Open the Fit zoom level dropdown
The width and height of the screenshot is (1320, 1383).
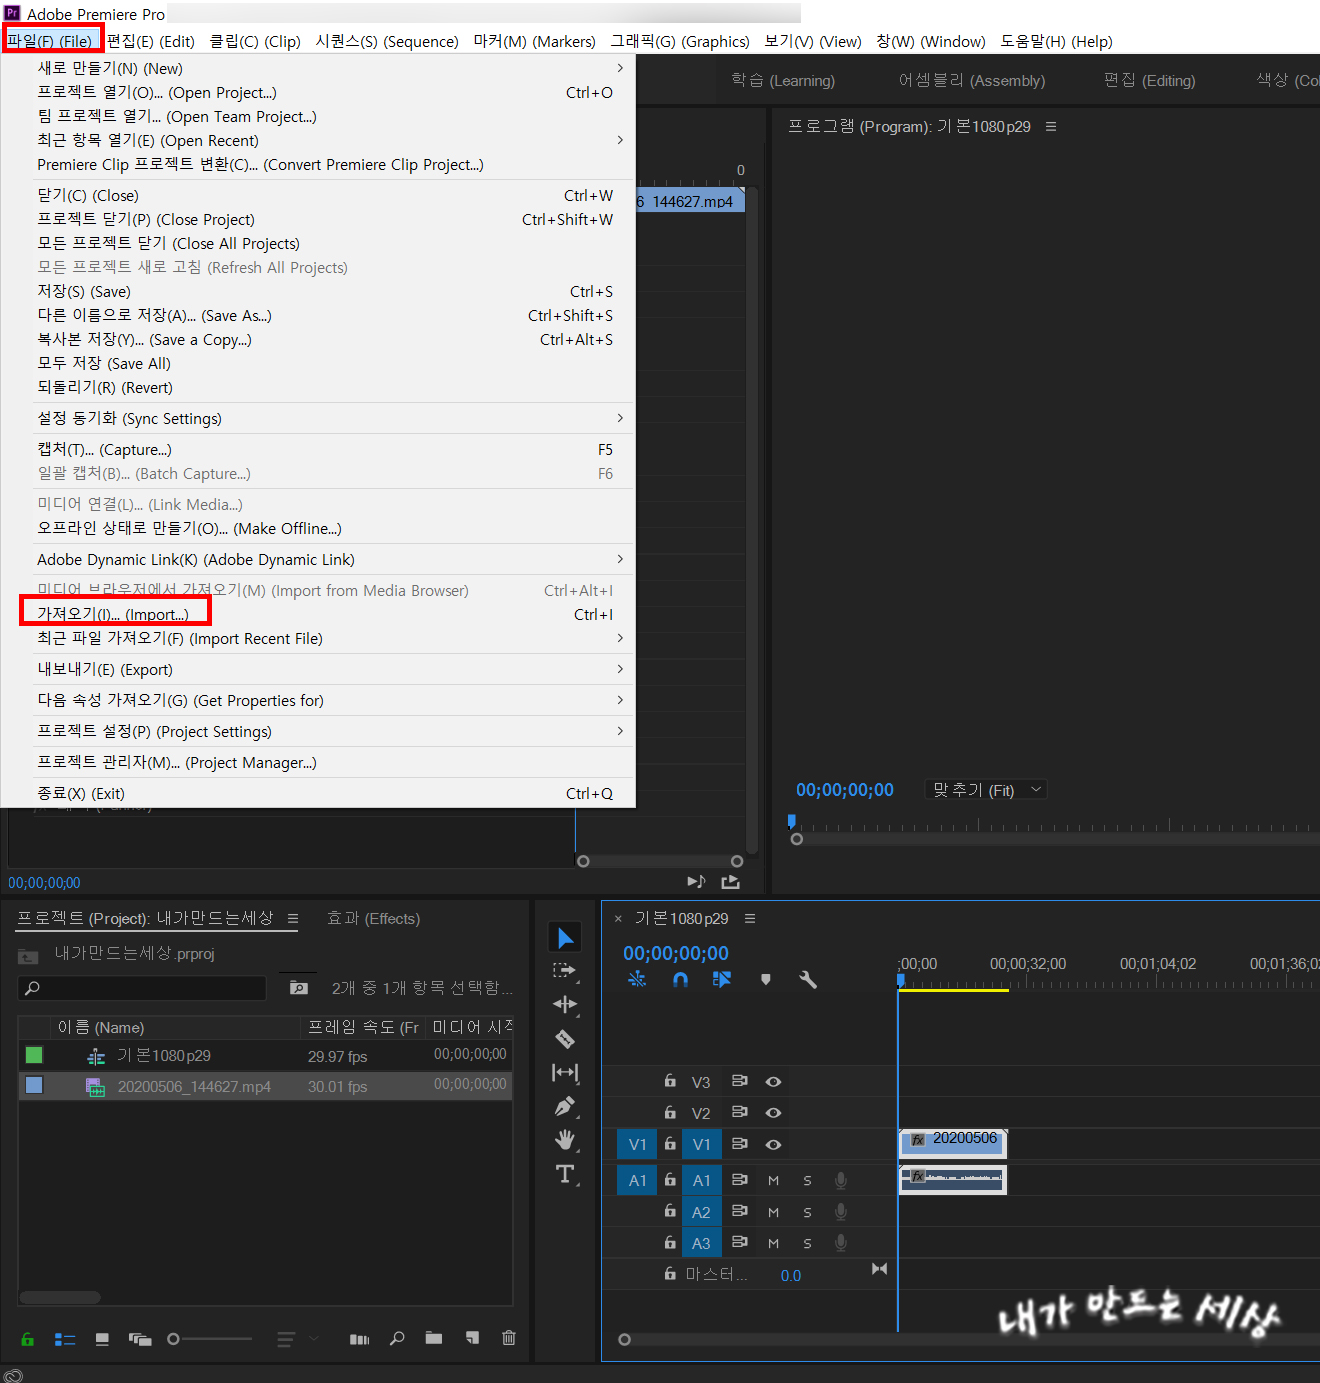click(986, 790)
